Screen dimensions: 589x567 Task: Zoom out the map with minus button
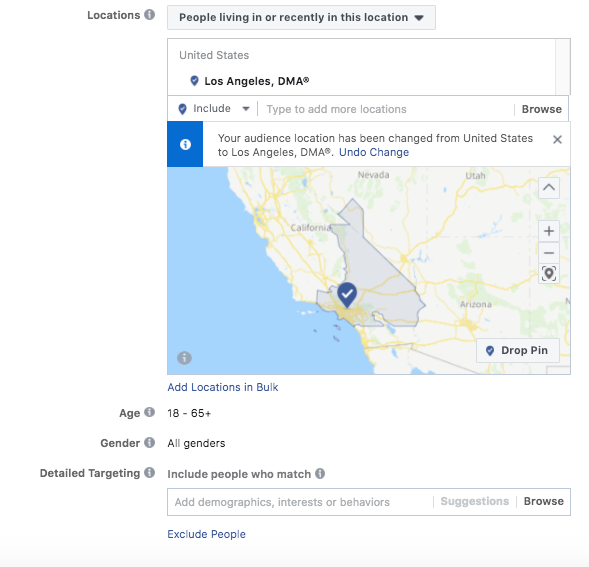(x=549, y=253)
